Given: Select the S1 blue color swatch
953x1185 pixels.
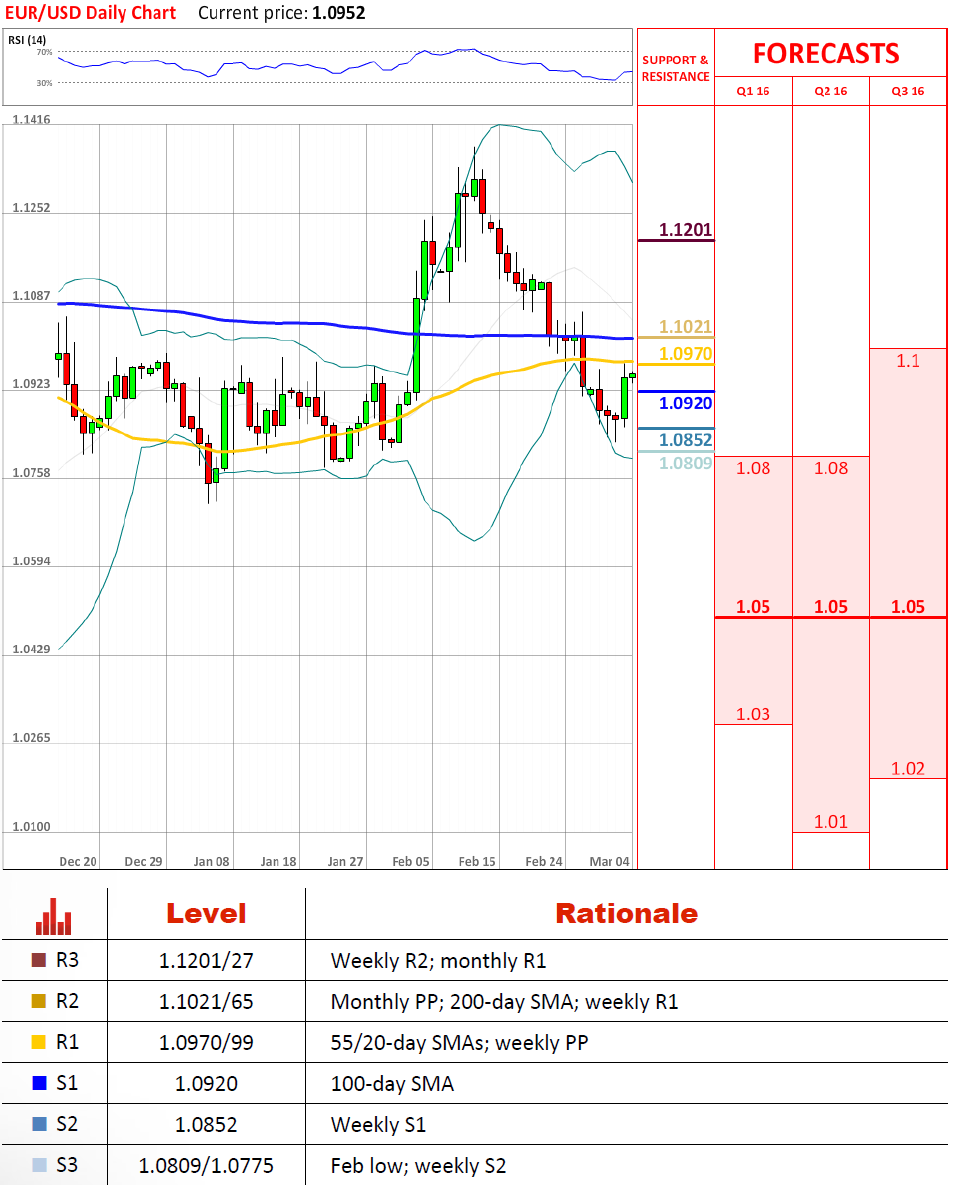Looking at the screenshot, I should click(x=39, y=1083).
